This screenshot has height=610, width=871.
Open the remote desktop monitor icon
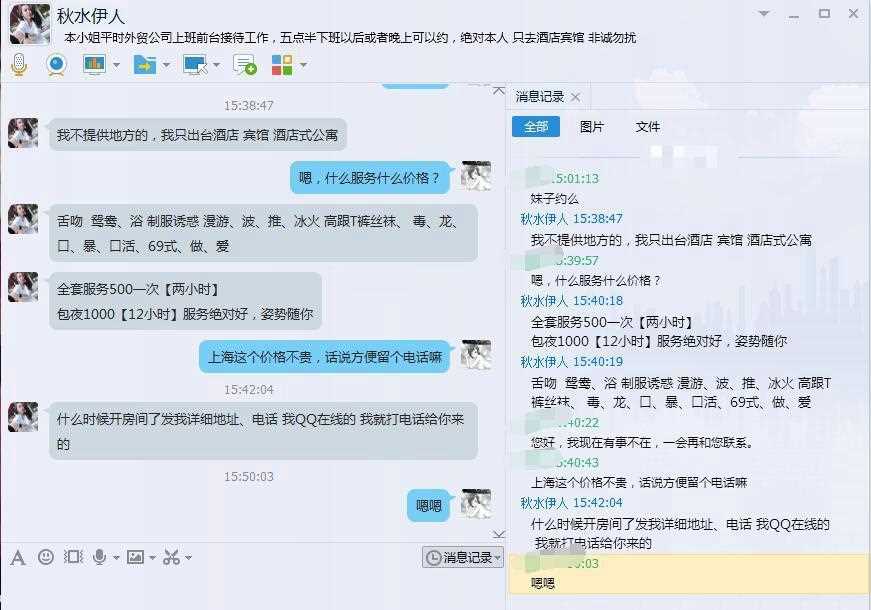(x=195, y=64)
